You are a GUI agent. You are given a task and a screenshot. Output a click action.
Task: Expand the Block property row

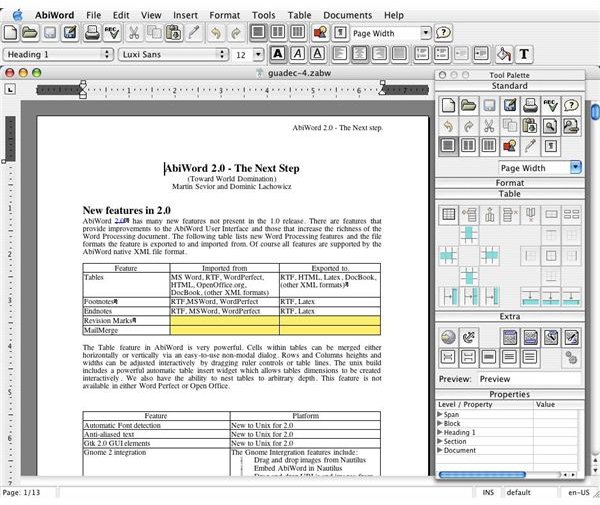click(x=440, y=423)
